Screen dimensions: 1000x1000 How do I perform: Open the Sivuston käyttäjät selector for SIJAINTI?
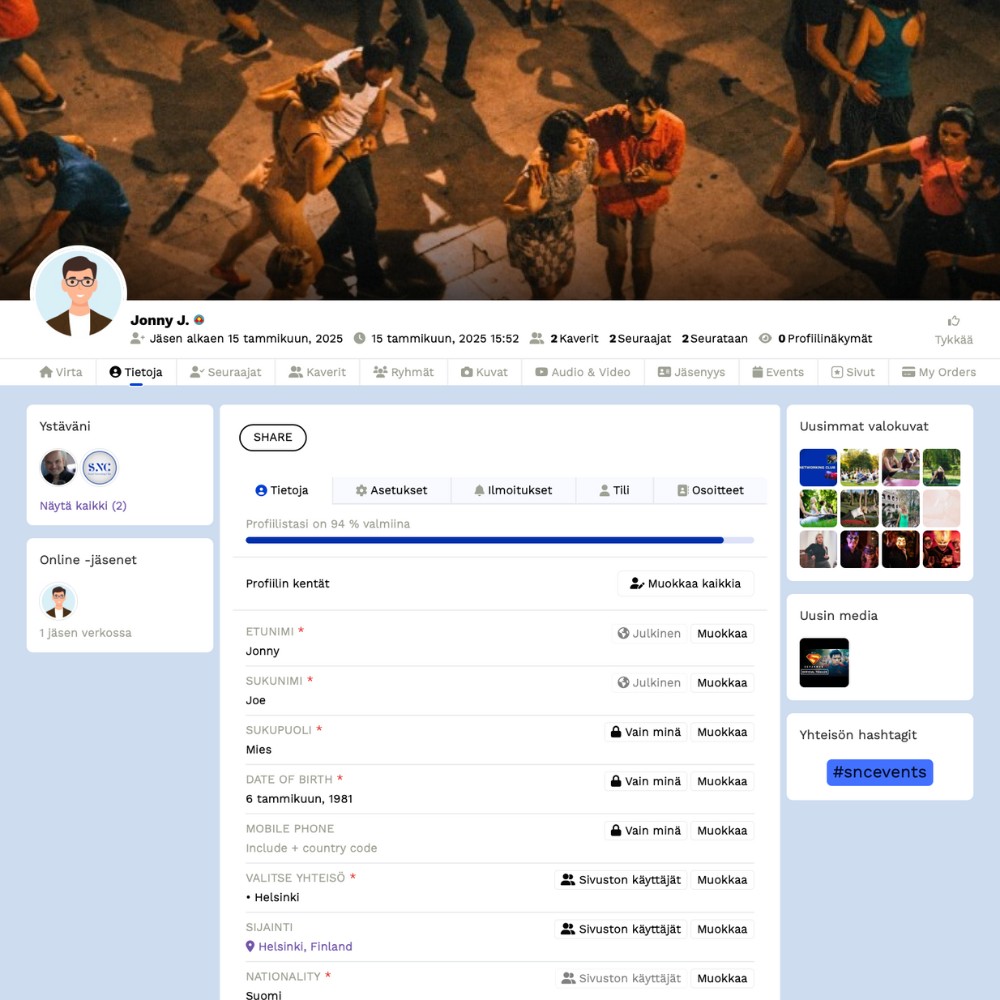pyautogui.click(x=620, y=929)
